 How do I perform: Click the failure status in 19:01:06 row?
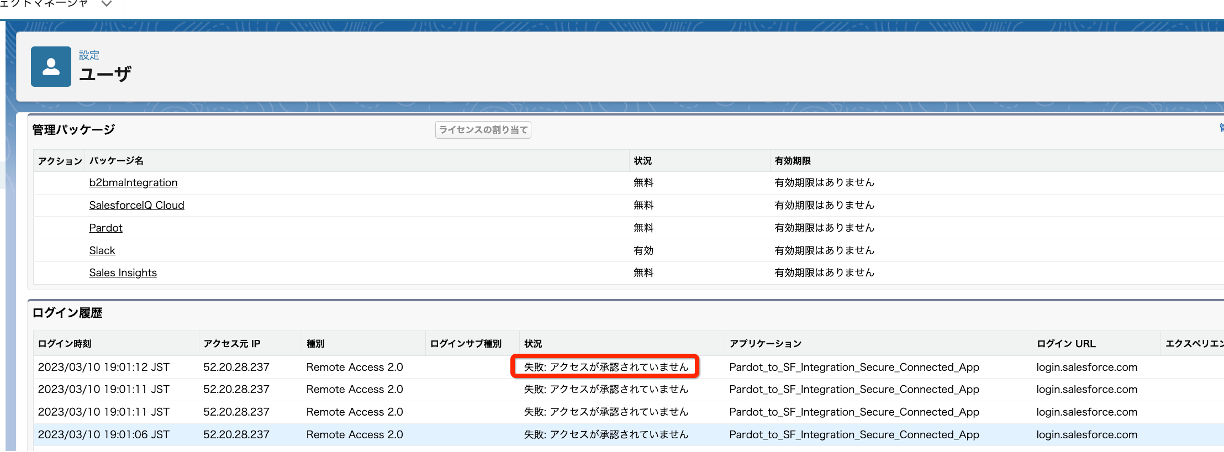(606, 434)
